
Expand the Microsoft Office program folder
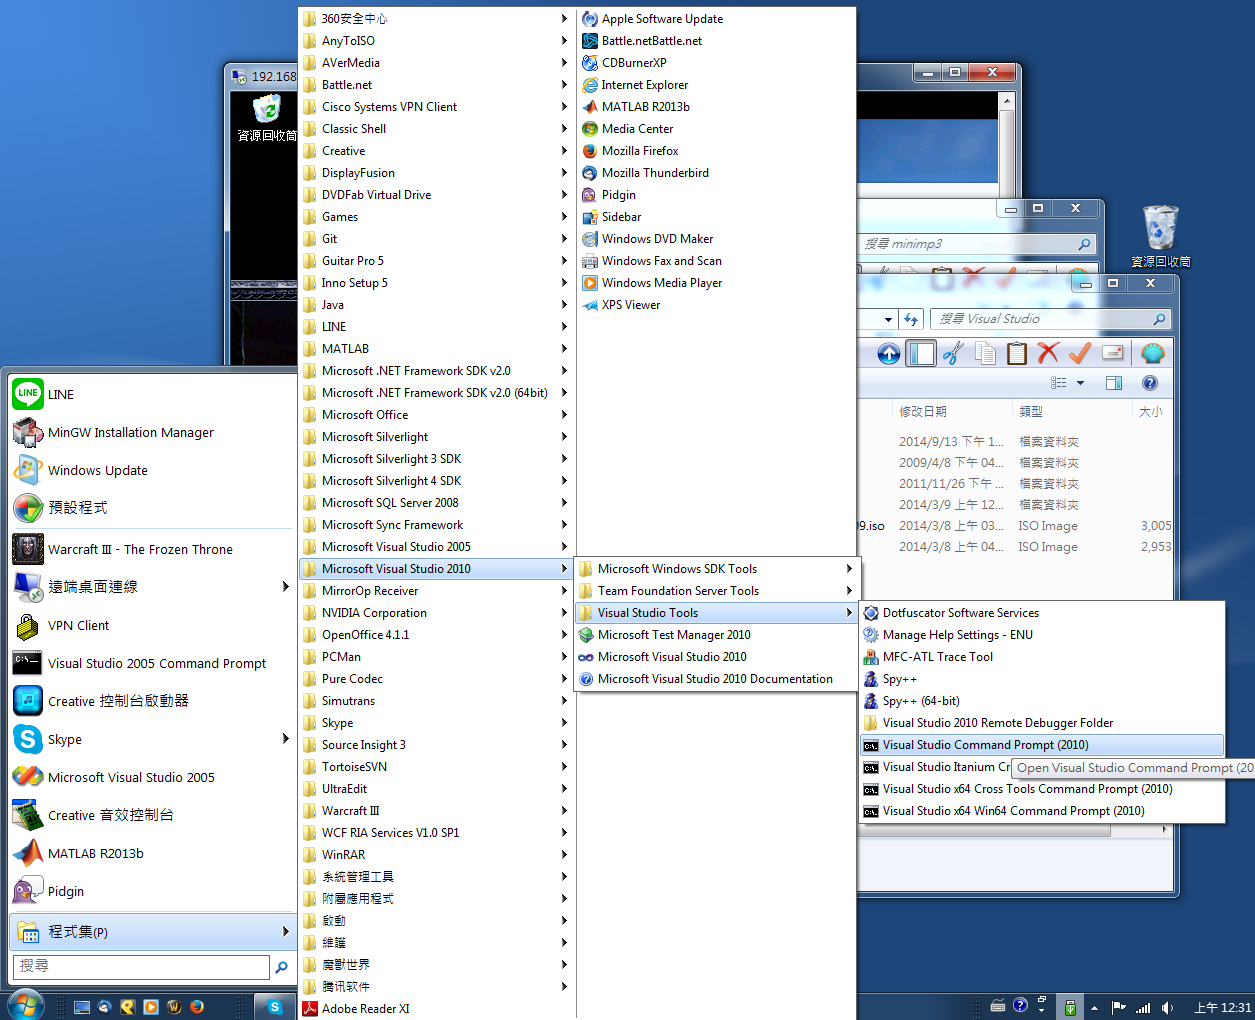pyautogui.click(x=436, y=415)
